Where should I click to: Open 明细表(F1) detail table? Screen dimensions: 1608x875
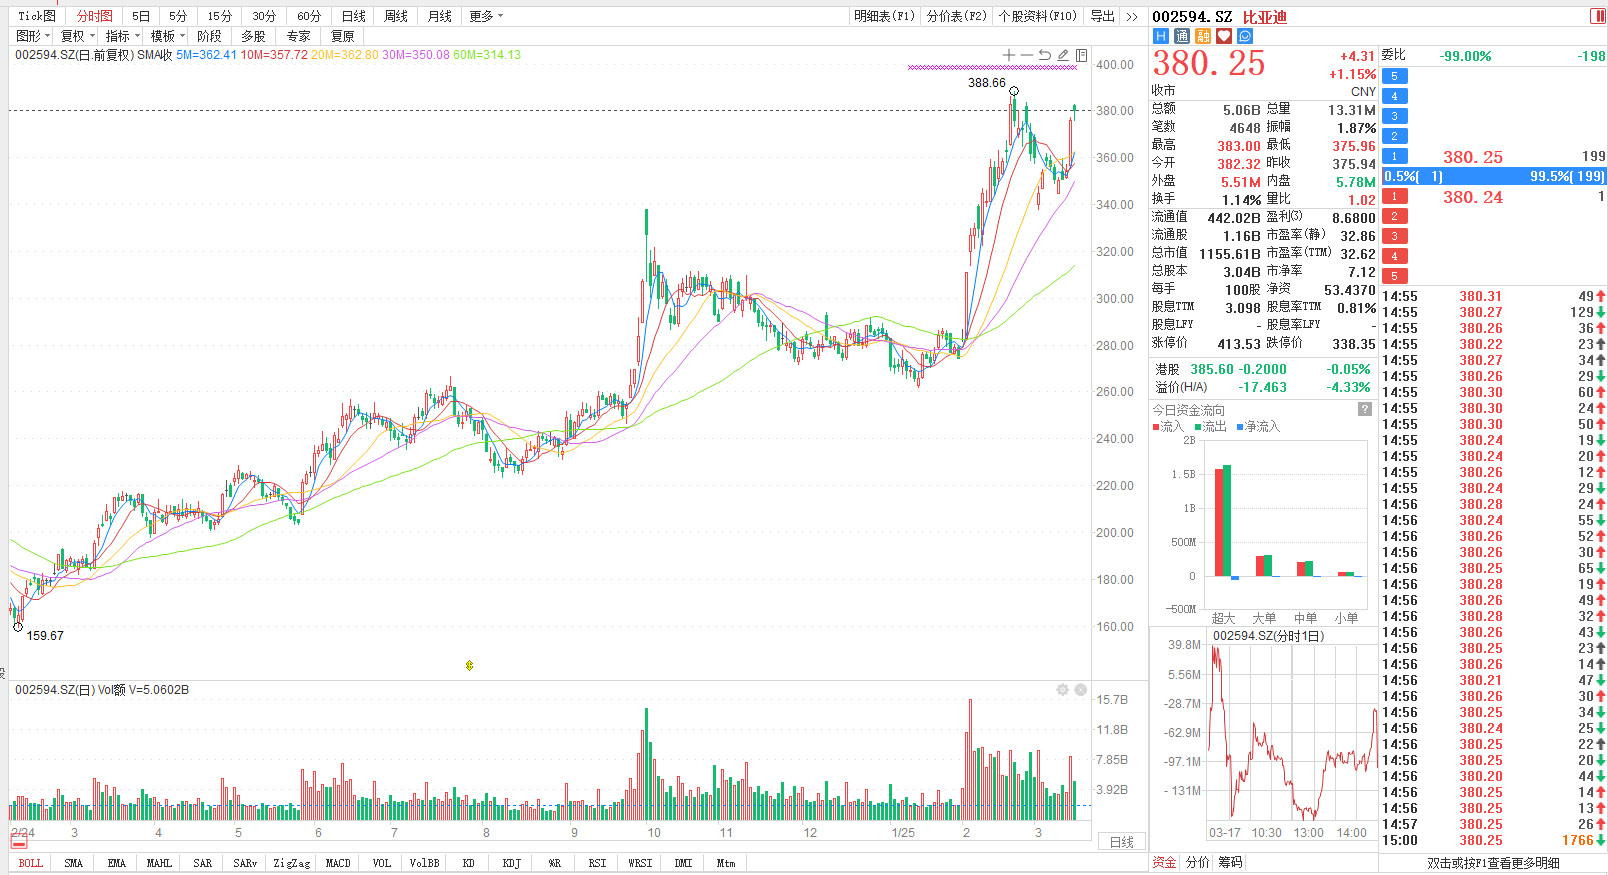884,16
